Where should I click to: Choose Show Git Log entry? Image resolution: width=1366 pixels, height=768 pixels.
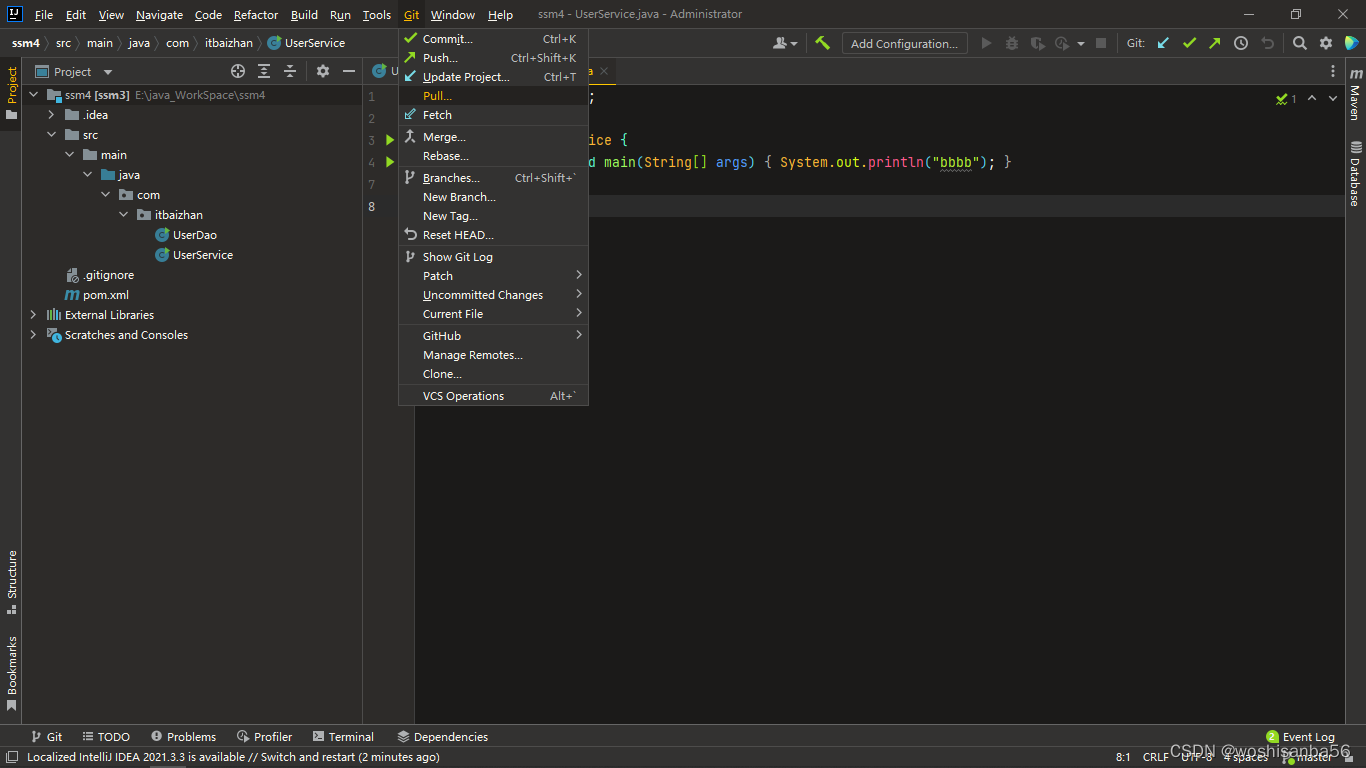tap(493, 257)
